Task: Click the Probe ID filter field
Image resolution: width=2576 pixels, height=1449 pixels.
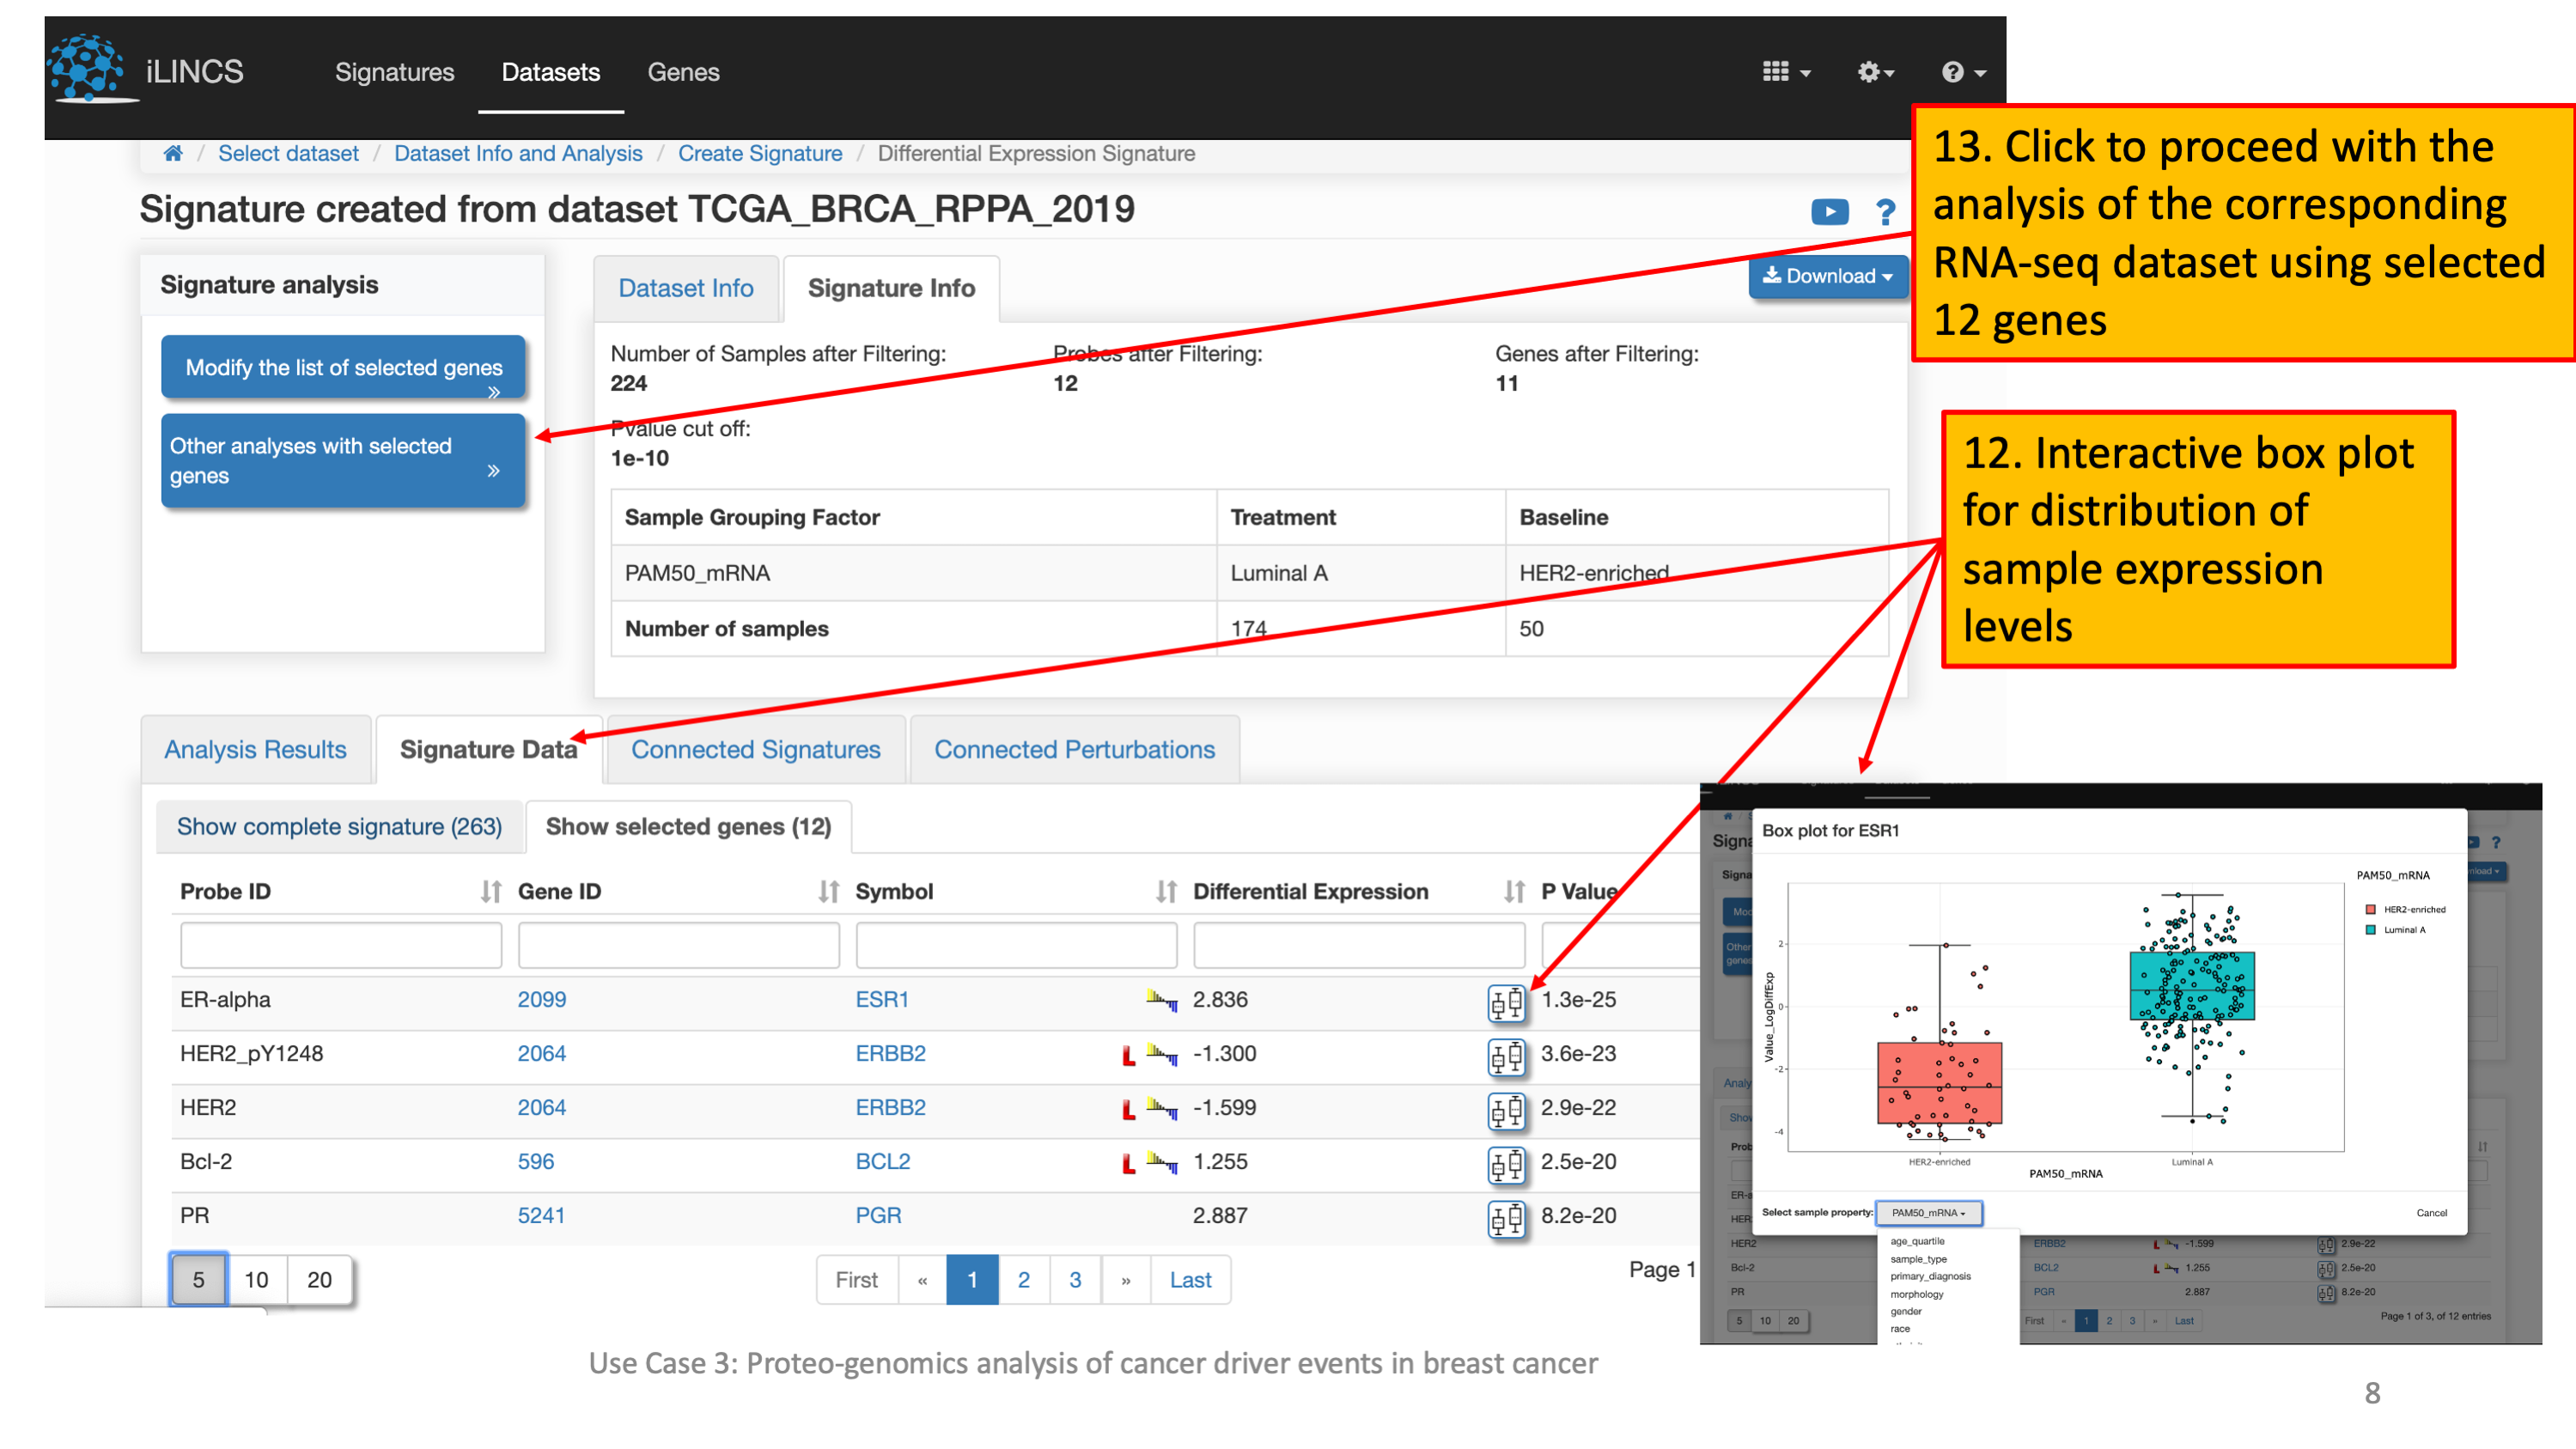Action: click(x=341, y=945)
